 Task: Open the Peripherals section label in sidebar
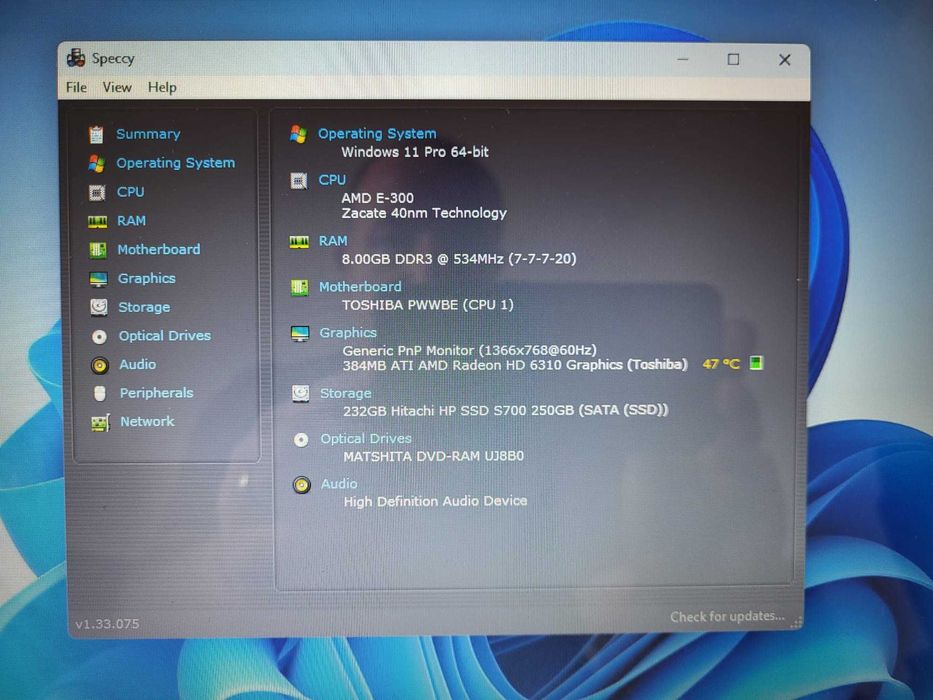(x=156, y=393)
